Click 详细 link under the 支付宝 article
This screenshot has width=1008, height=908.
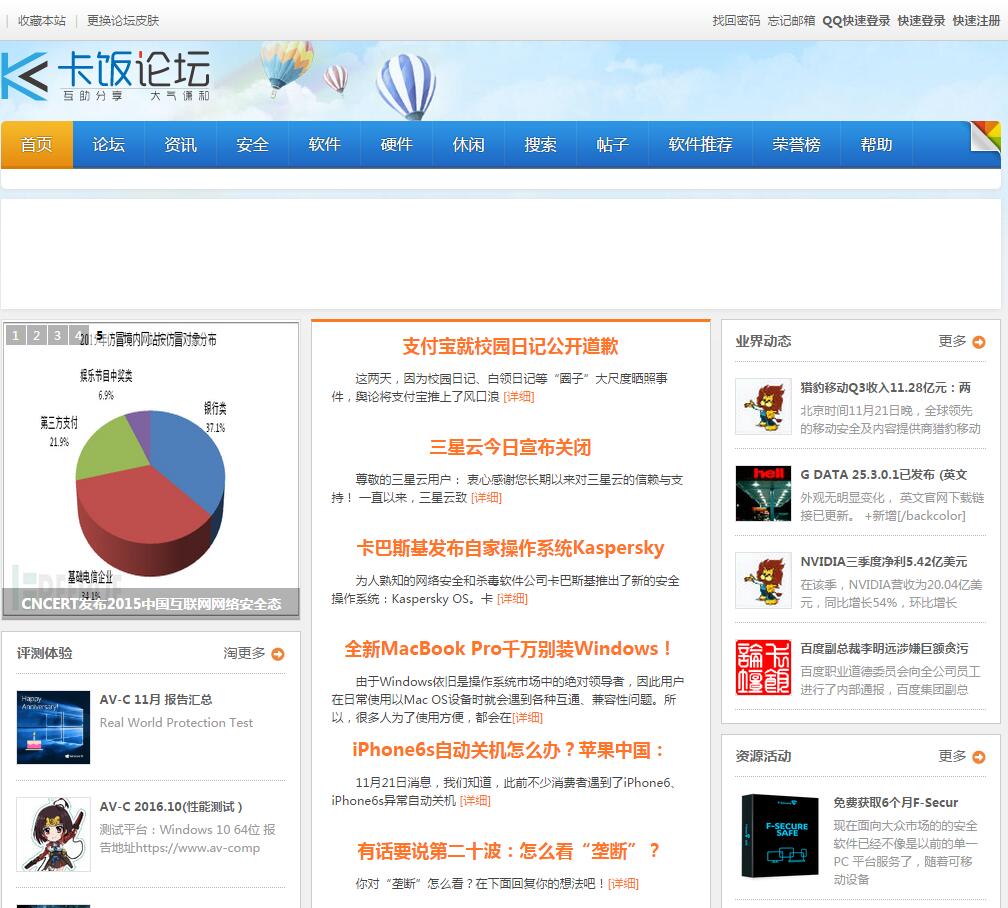click(519, 397)
